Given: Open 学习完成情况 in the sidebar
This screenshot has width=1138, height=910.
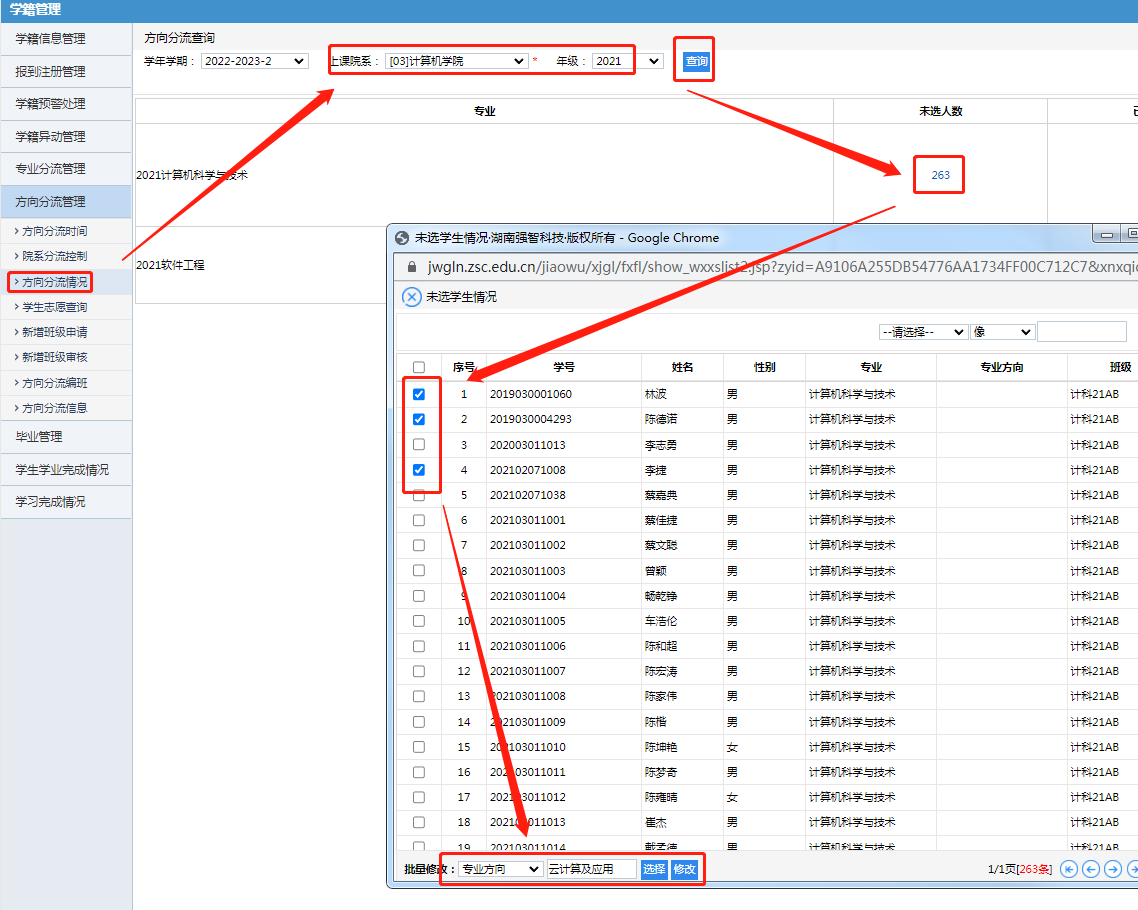Looking at the screenshot, I should [66, 501].
